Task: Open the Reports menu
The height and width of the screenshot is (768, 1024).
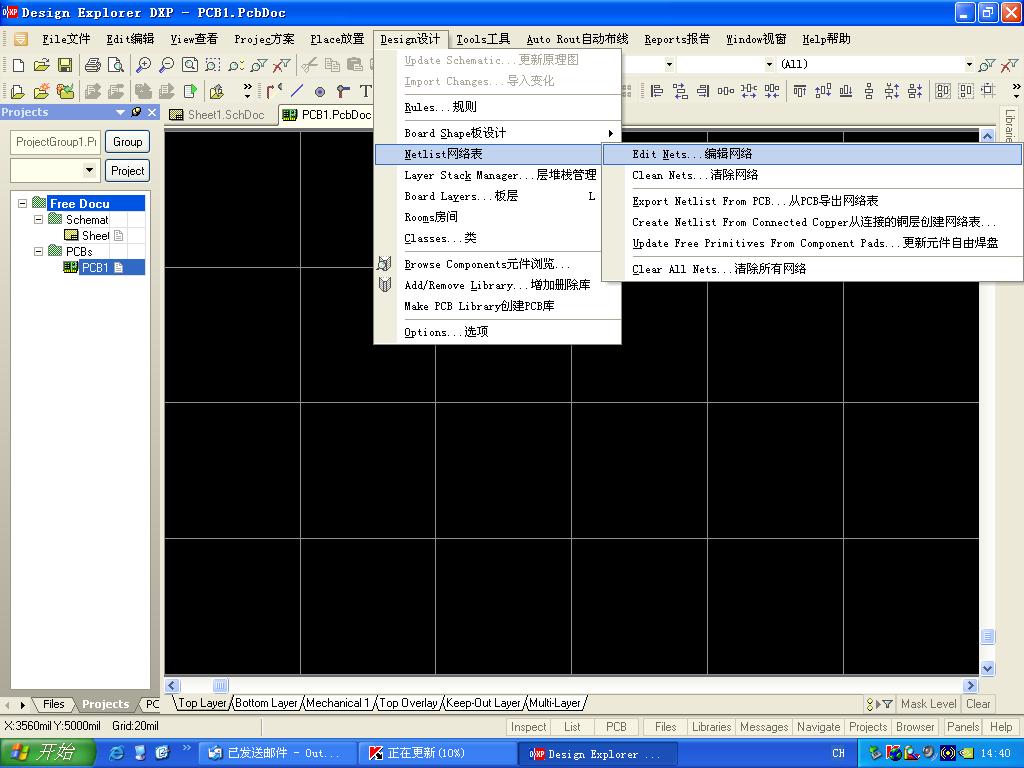Action: tap(677, 39)
